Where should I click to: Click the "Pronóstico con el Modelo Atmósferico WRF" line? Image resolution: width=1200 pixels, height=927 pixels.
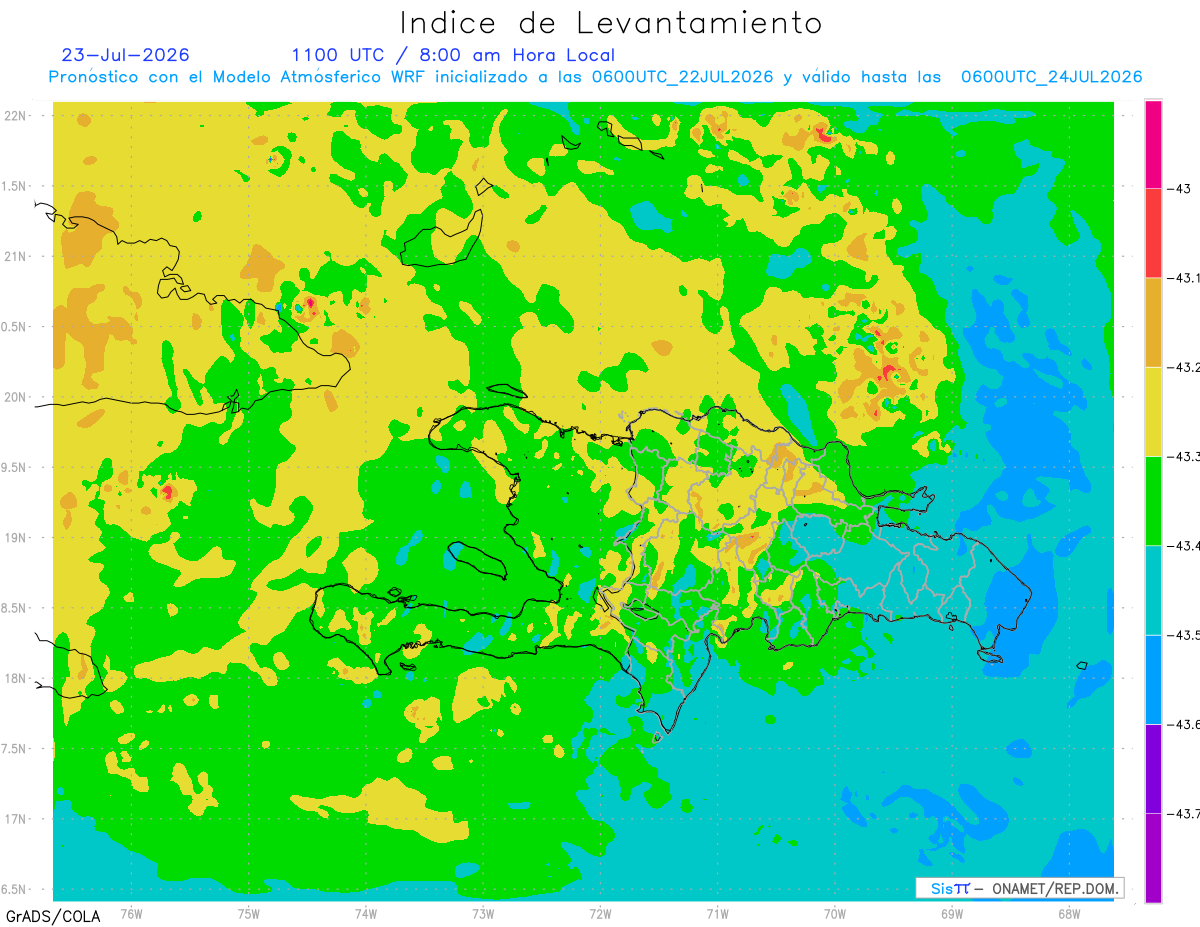[595, 77]
